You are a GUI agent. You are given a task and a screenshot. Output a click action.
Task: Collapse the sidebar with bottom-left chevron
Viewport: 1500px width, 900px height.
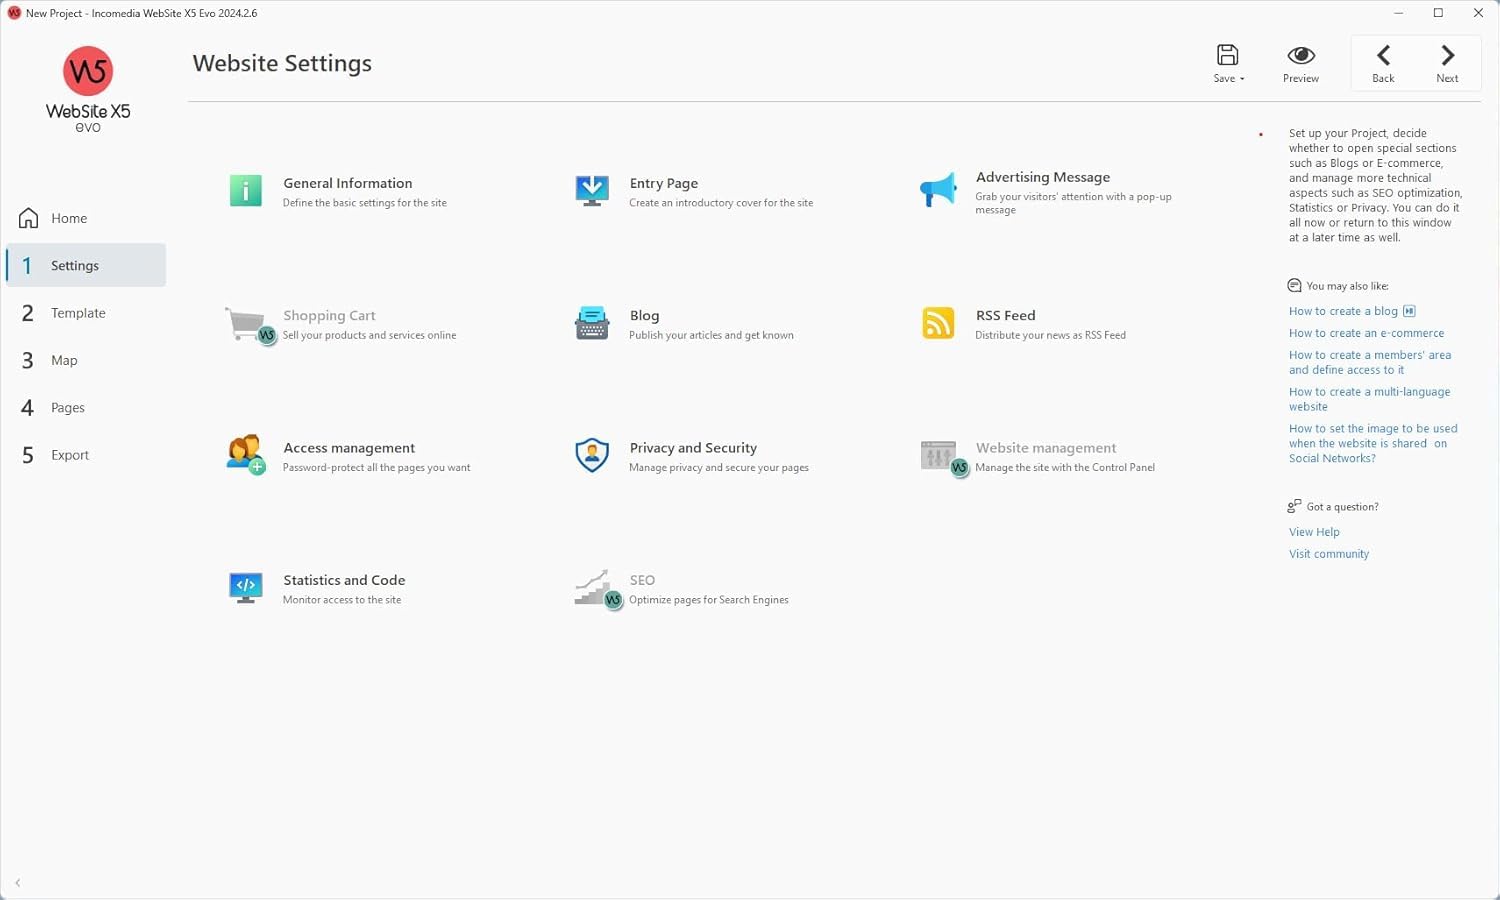(x=18, y=882)
